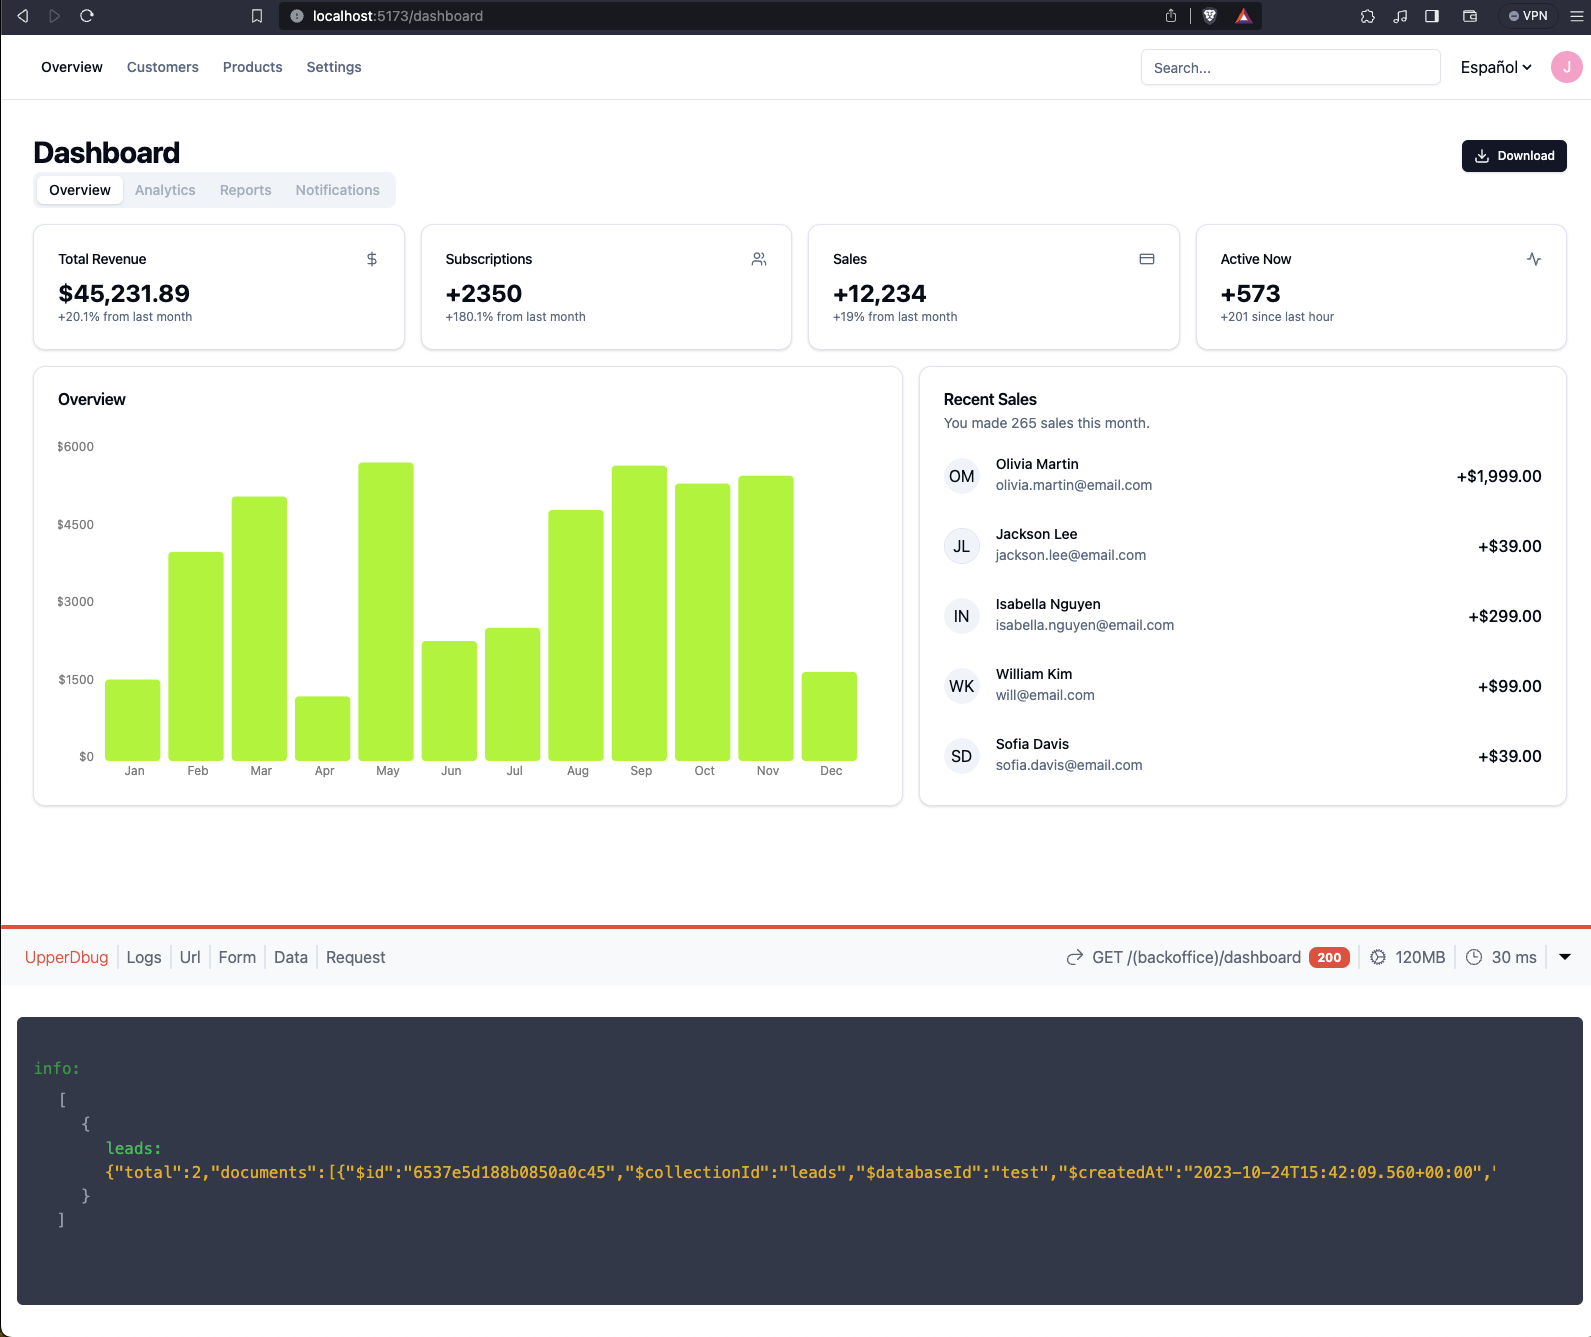Click the GET /(backoffice)/dashboard request text
This screenshot has width=1591, height=1337.
tap(1196, 957)
